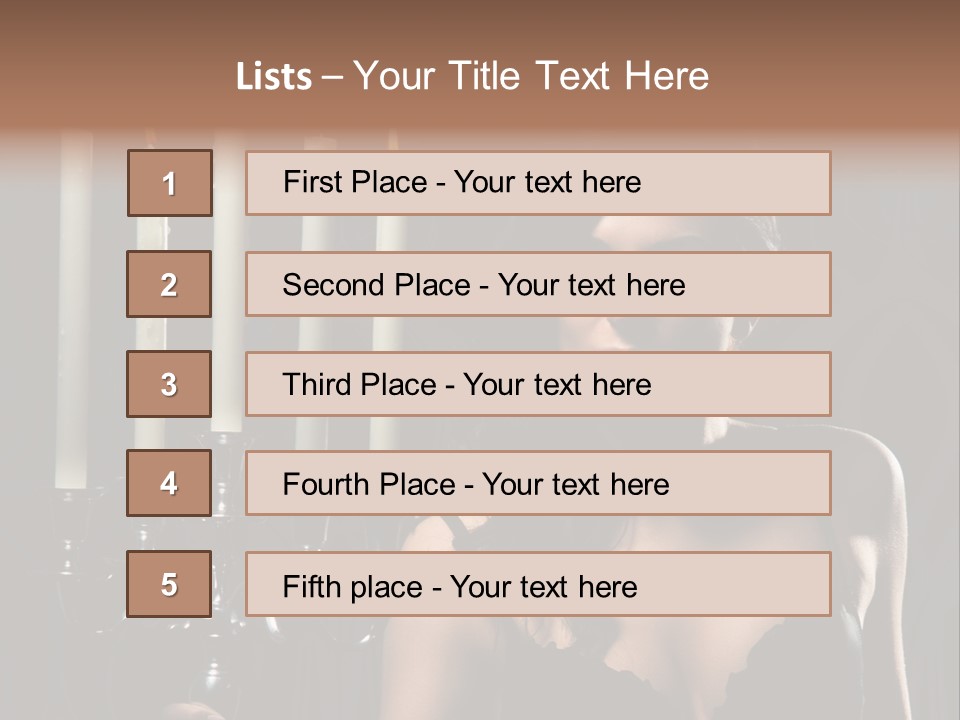Select the number 2 box
The width and height of the screenshot is (960, 720).
(x=169, y=284)
